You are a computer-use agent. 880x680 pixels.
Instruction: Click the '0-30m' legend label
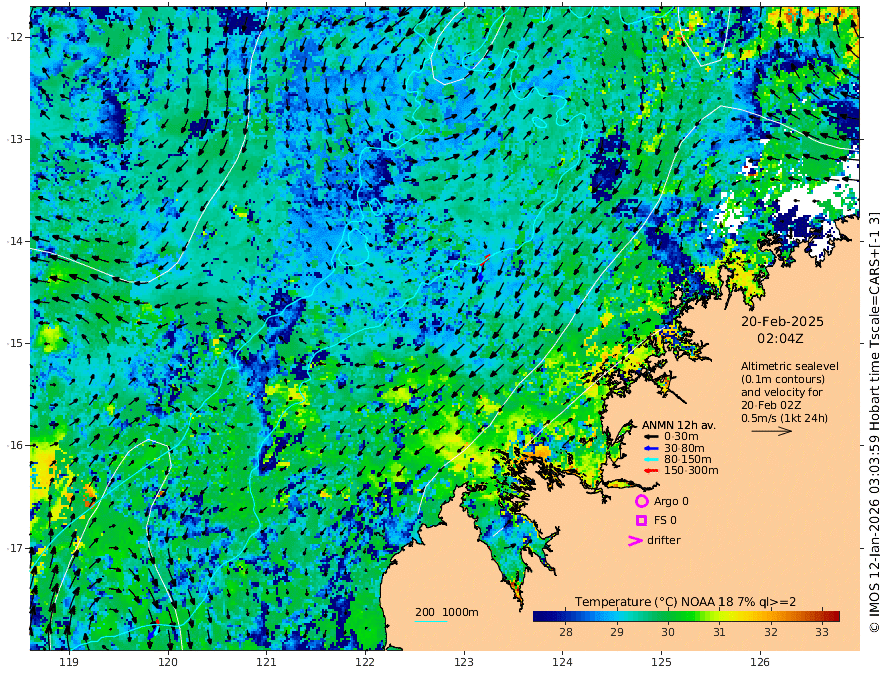681,437
